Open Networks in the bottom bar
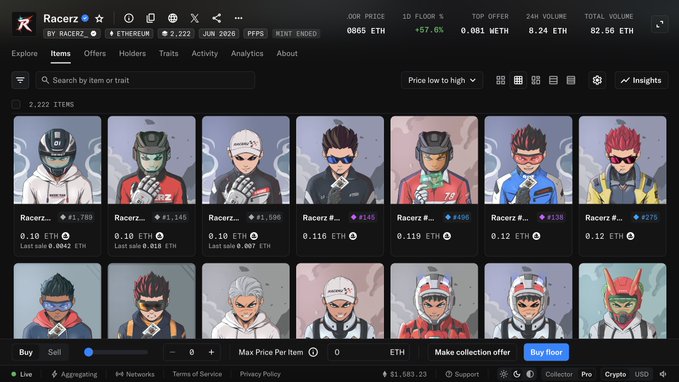The height and width of the screenshot is (382, 679). (135, 374)
